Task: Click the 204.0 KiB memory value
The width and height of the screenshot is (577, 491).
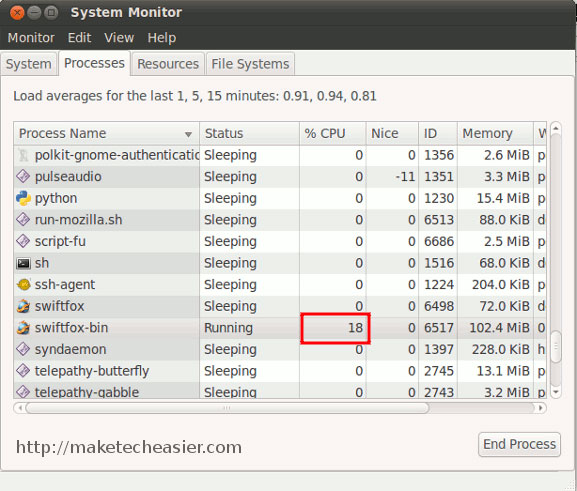Action: 501,285
